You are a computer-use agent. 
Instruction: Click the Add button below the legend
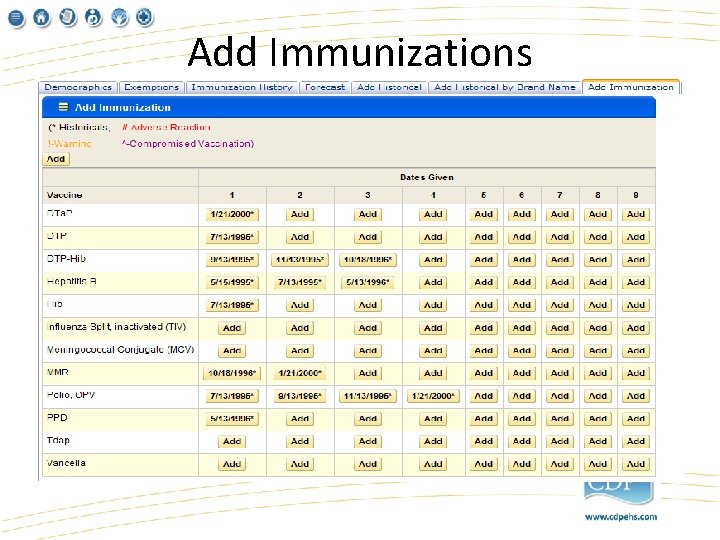pos(56,159)
